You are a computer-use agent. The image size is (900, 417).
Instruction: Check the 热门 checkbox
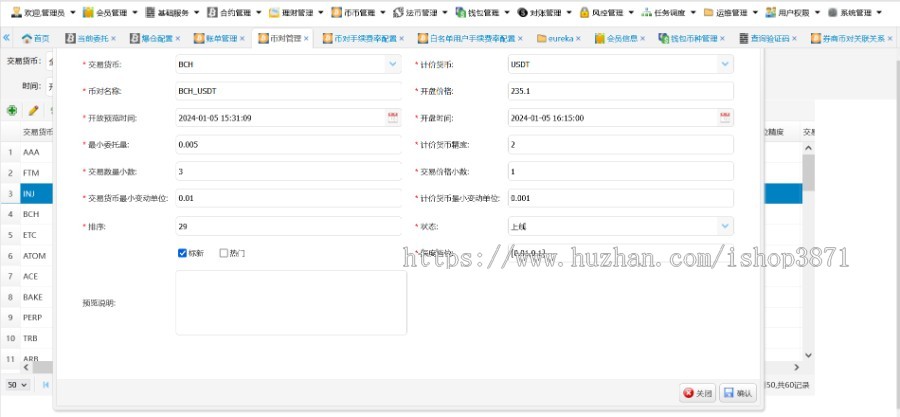(224, 253)
